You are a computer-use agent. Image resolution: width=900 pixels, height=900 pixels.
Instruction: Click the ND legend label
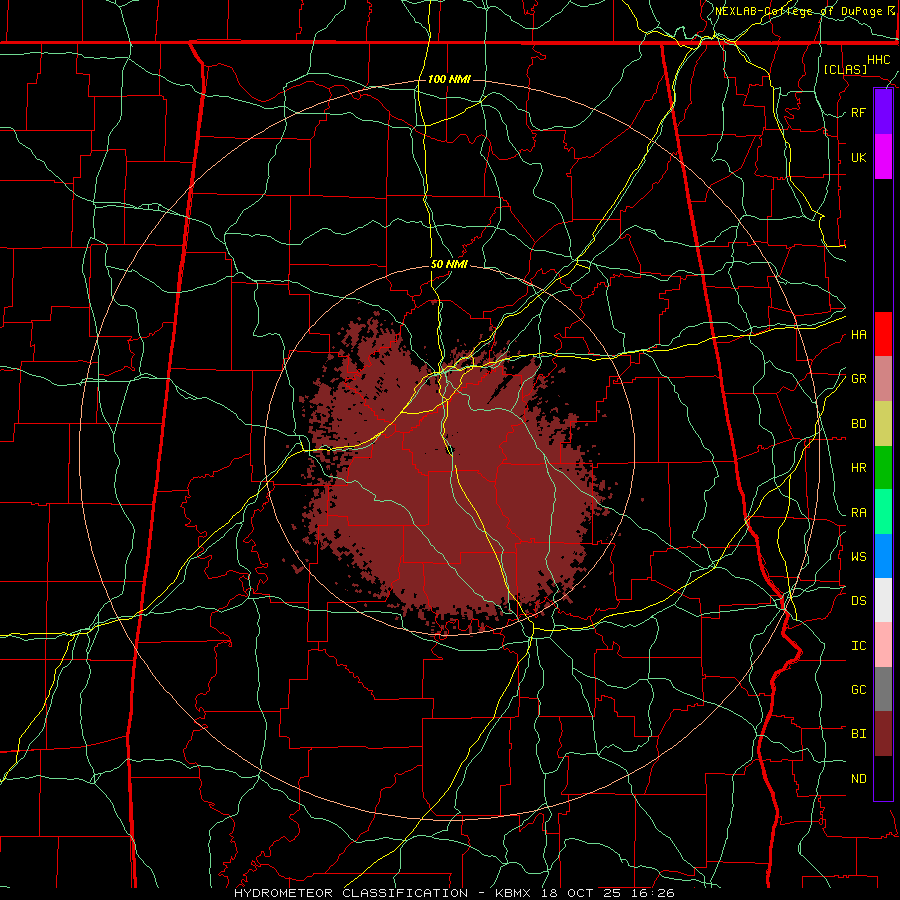click(859, 779)
